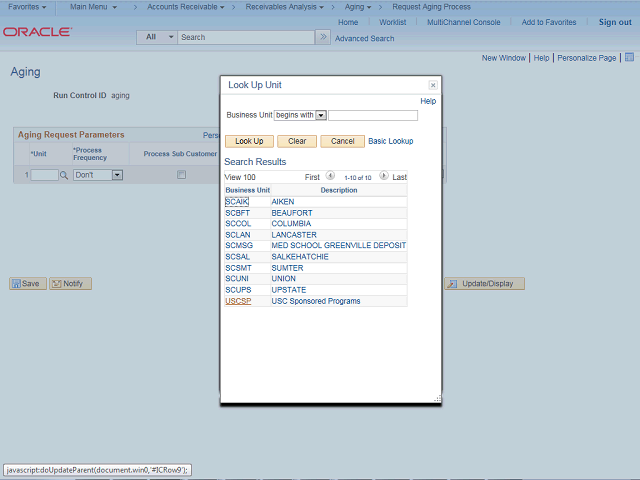Viewport: 640px width, 480px height.
Task: Open New Window link
Action: (504, 58)
